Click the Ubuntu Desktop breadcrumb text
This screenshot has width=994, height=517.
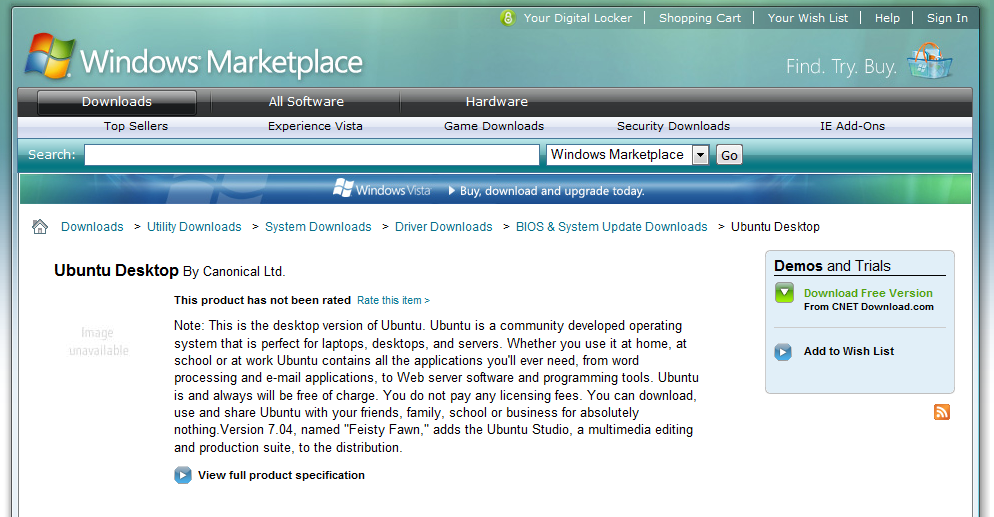tap(775, 227)
